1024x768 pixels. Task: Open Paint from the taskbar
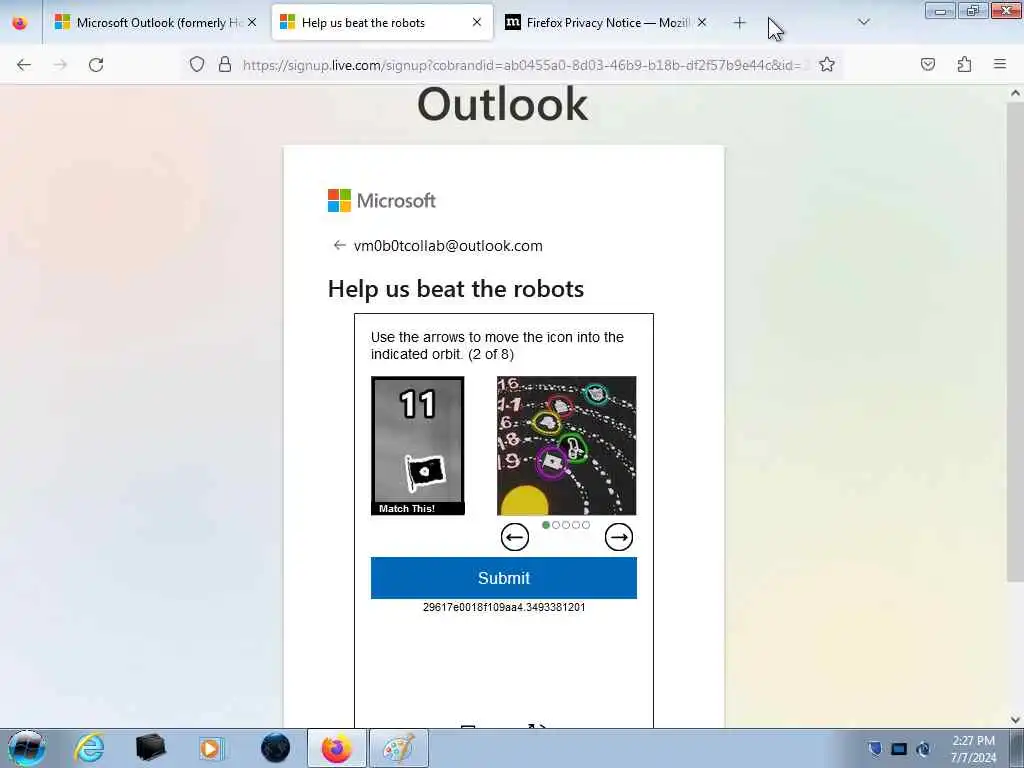(x=399, y=748)
